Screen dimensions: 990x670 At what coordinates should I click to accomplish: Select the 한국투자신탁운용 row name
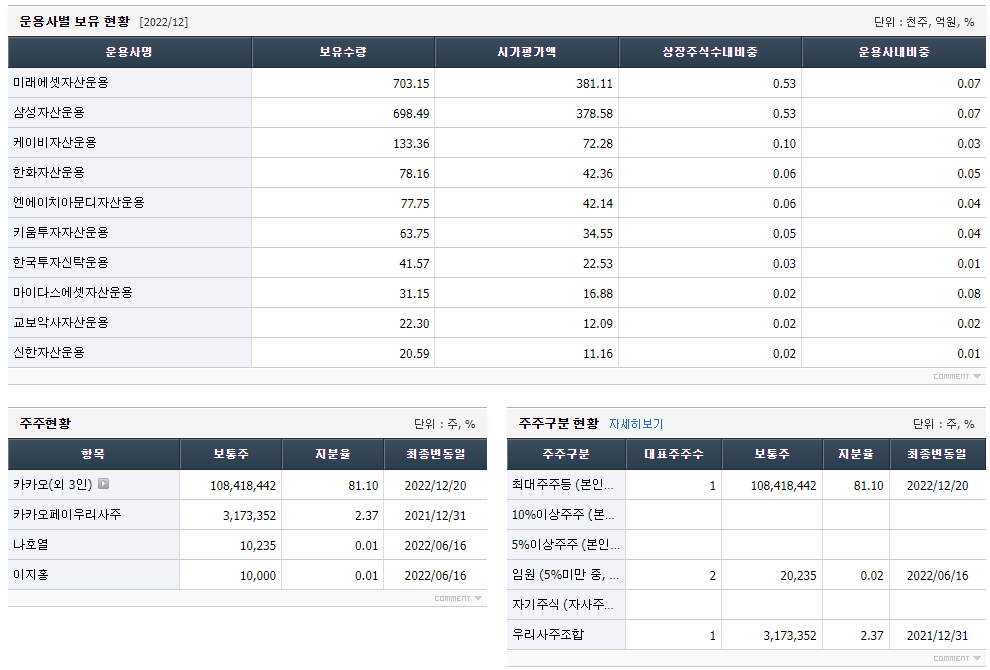61,263
